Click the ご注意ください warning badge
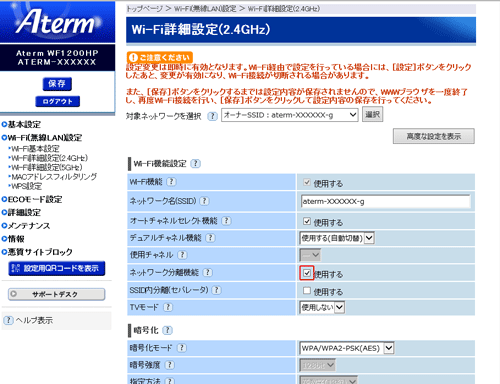The width and height of the screenshot is (500, 384). click(160, 57)
